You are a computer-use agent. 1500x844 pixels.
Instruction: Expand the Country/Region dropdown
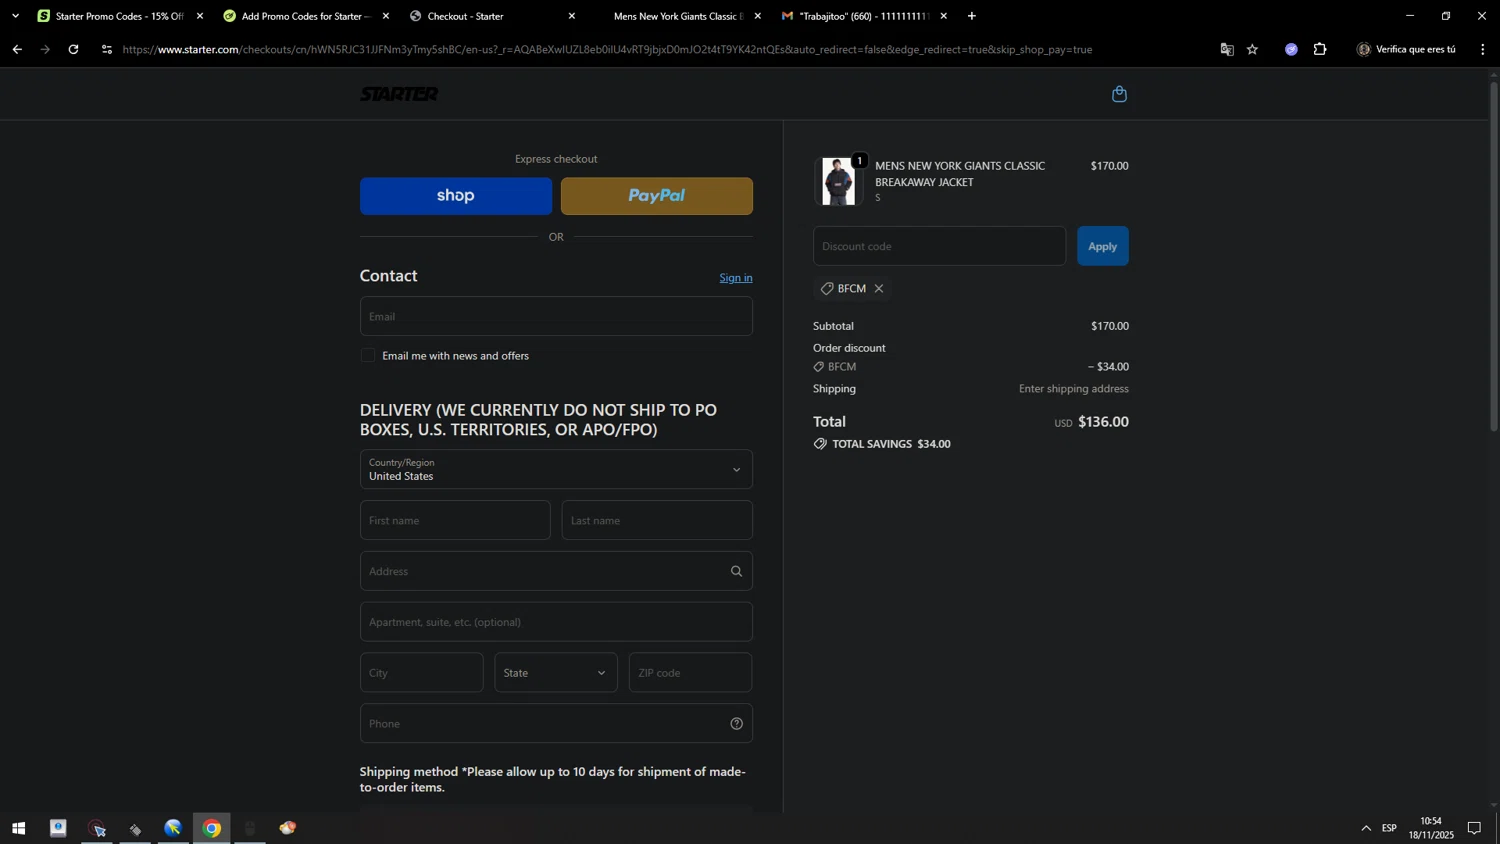tap(556, 469)
